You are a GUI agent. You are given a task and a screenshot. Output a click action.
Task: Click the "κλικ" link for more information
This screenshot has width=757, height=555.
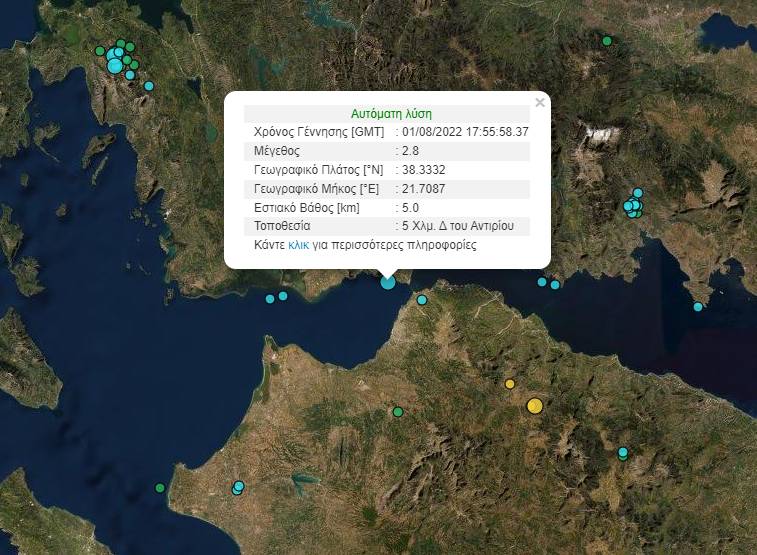298,244
